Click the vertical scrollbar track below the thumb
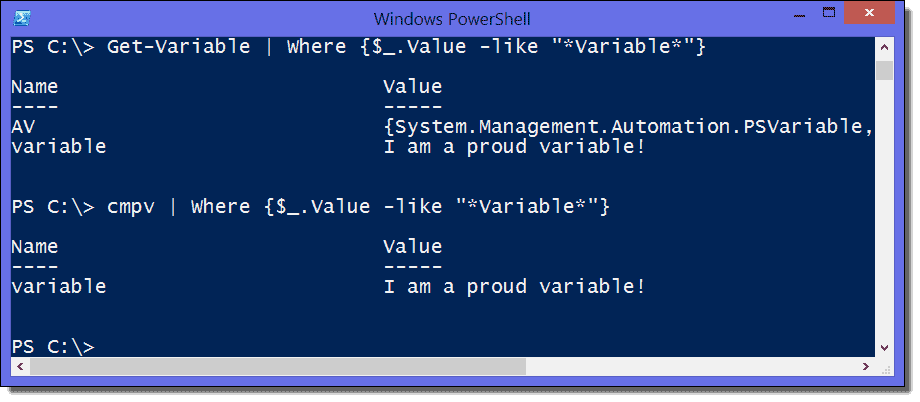 885,210
